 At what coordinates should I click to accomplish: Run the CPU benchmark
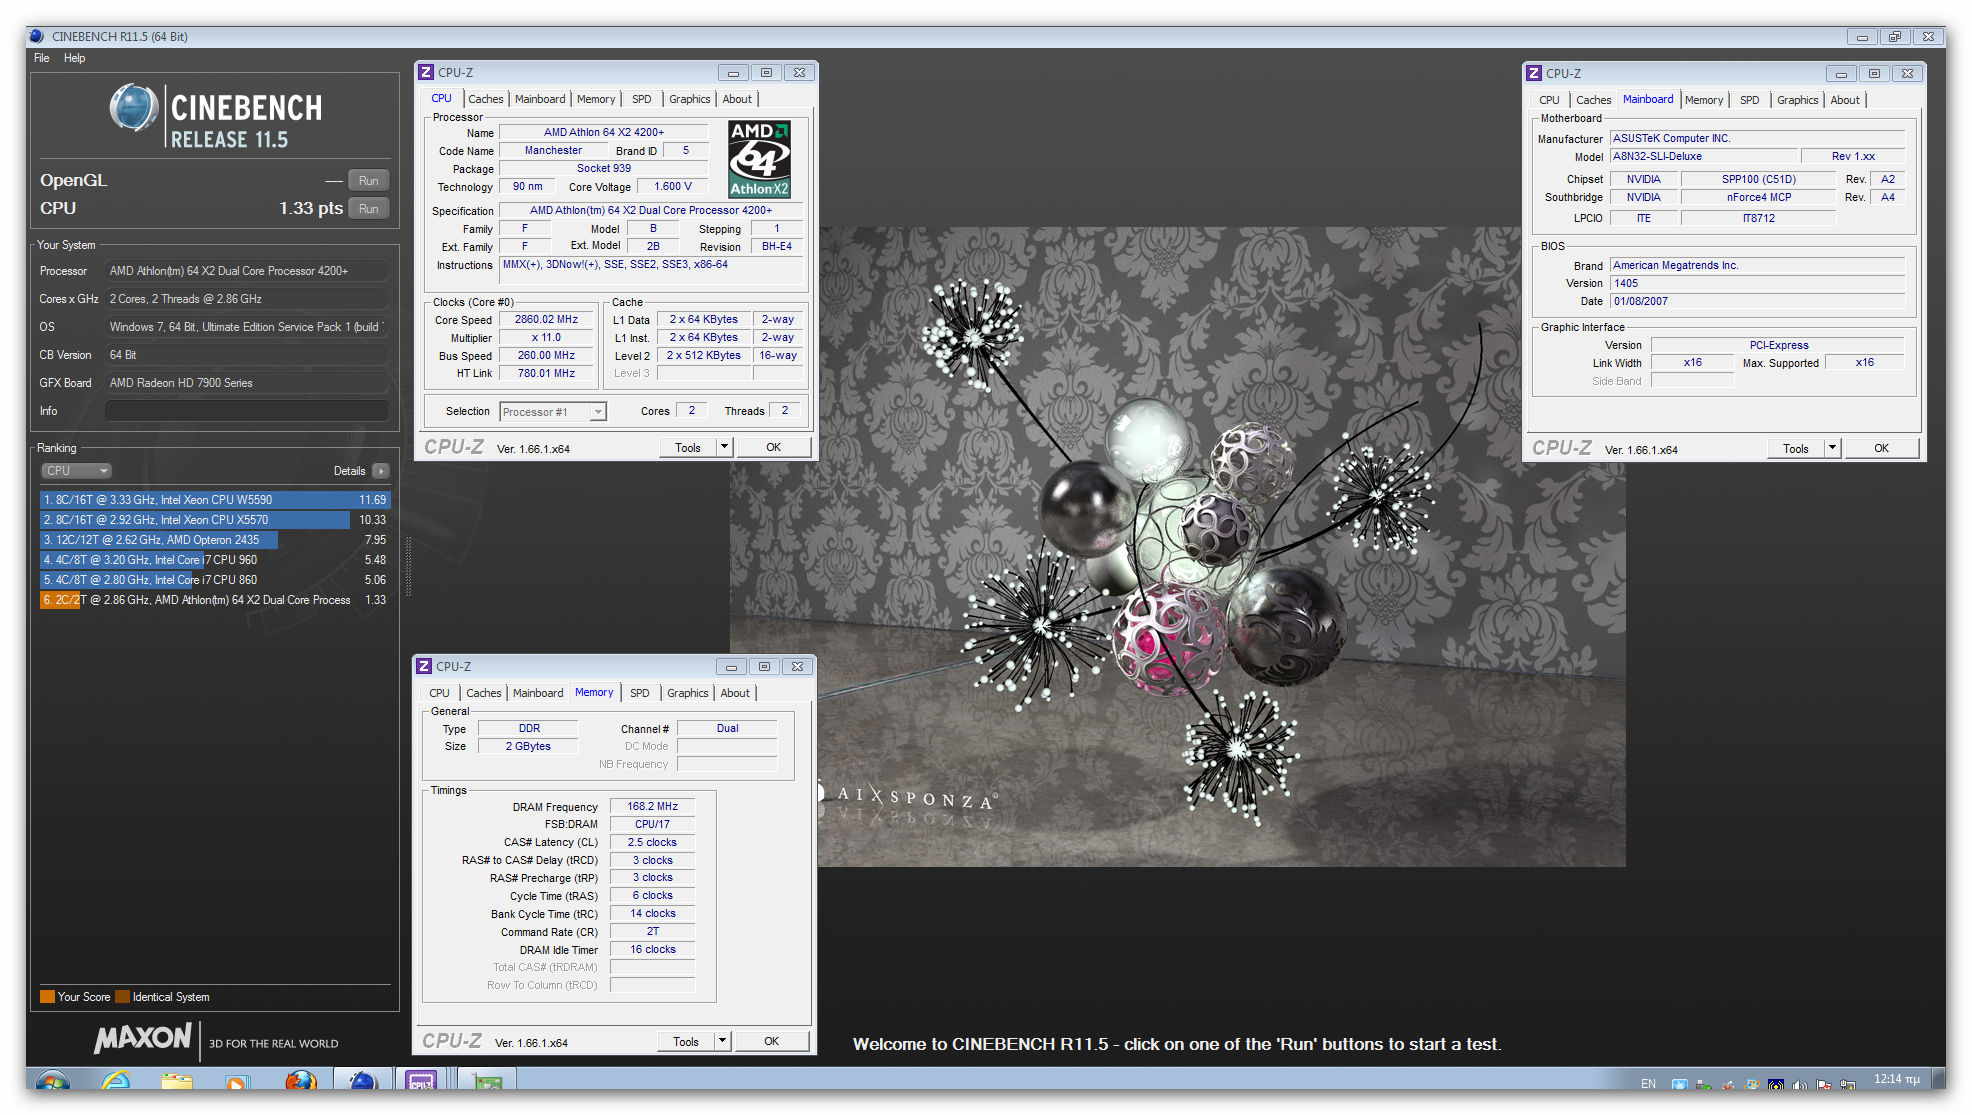tap(369, 209)
